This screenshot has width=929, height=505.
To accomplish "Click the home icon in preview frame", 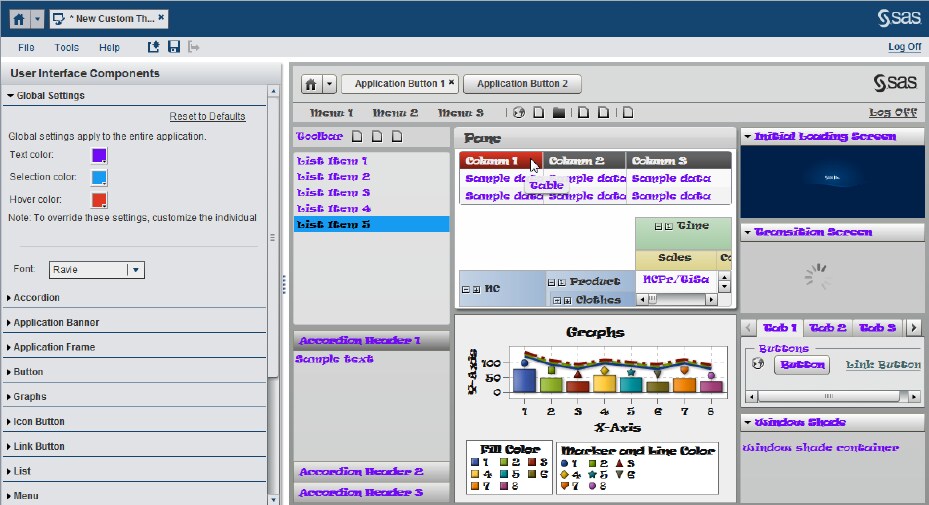I will point(311,84).
